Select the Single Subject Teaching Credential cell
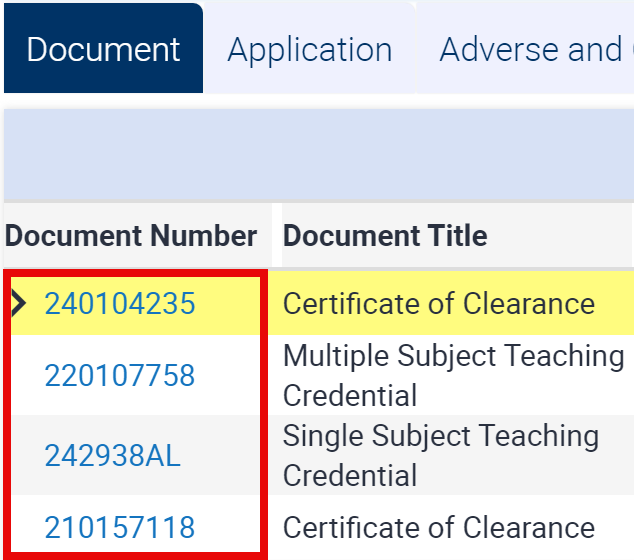This screenshot has height=560, width=634. 441,455
